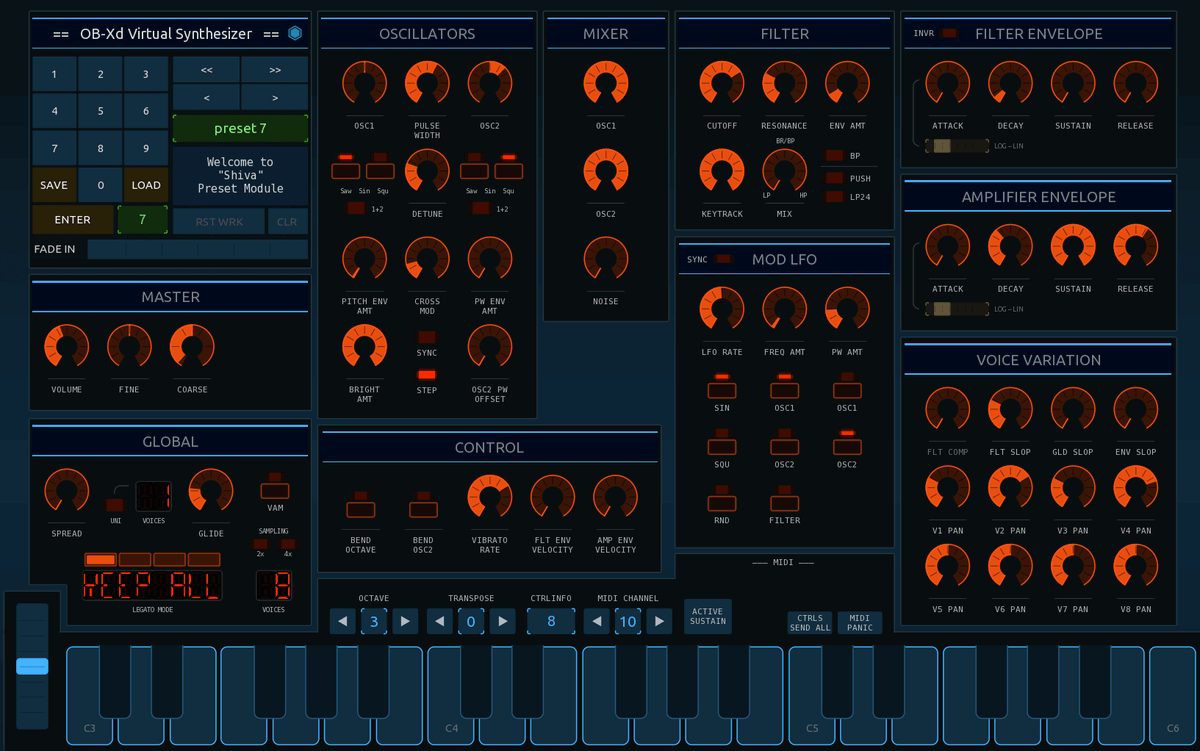Screen dimensions: 1200x751
Task: Click the Coarse tune knob
Action: pyautogui.click(x=192, y=347)
